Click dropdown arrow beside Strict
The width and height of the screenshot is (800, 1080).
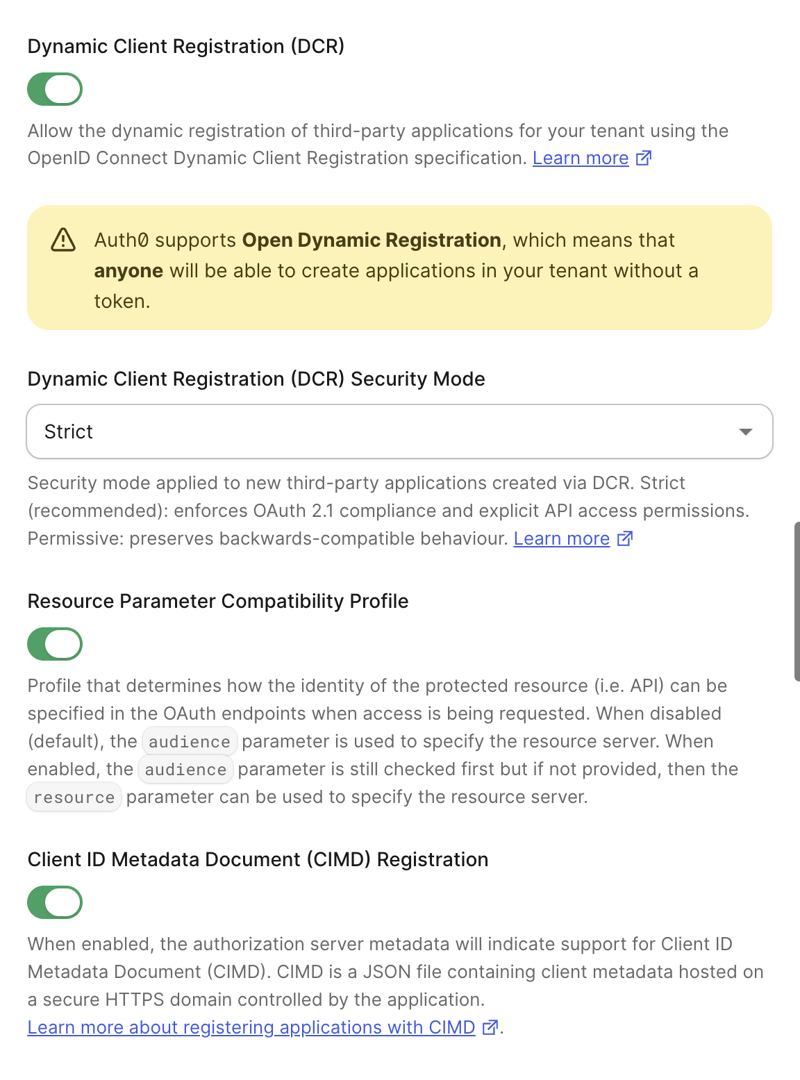pyautogui.click(x=746, y=432)
